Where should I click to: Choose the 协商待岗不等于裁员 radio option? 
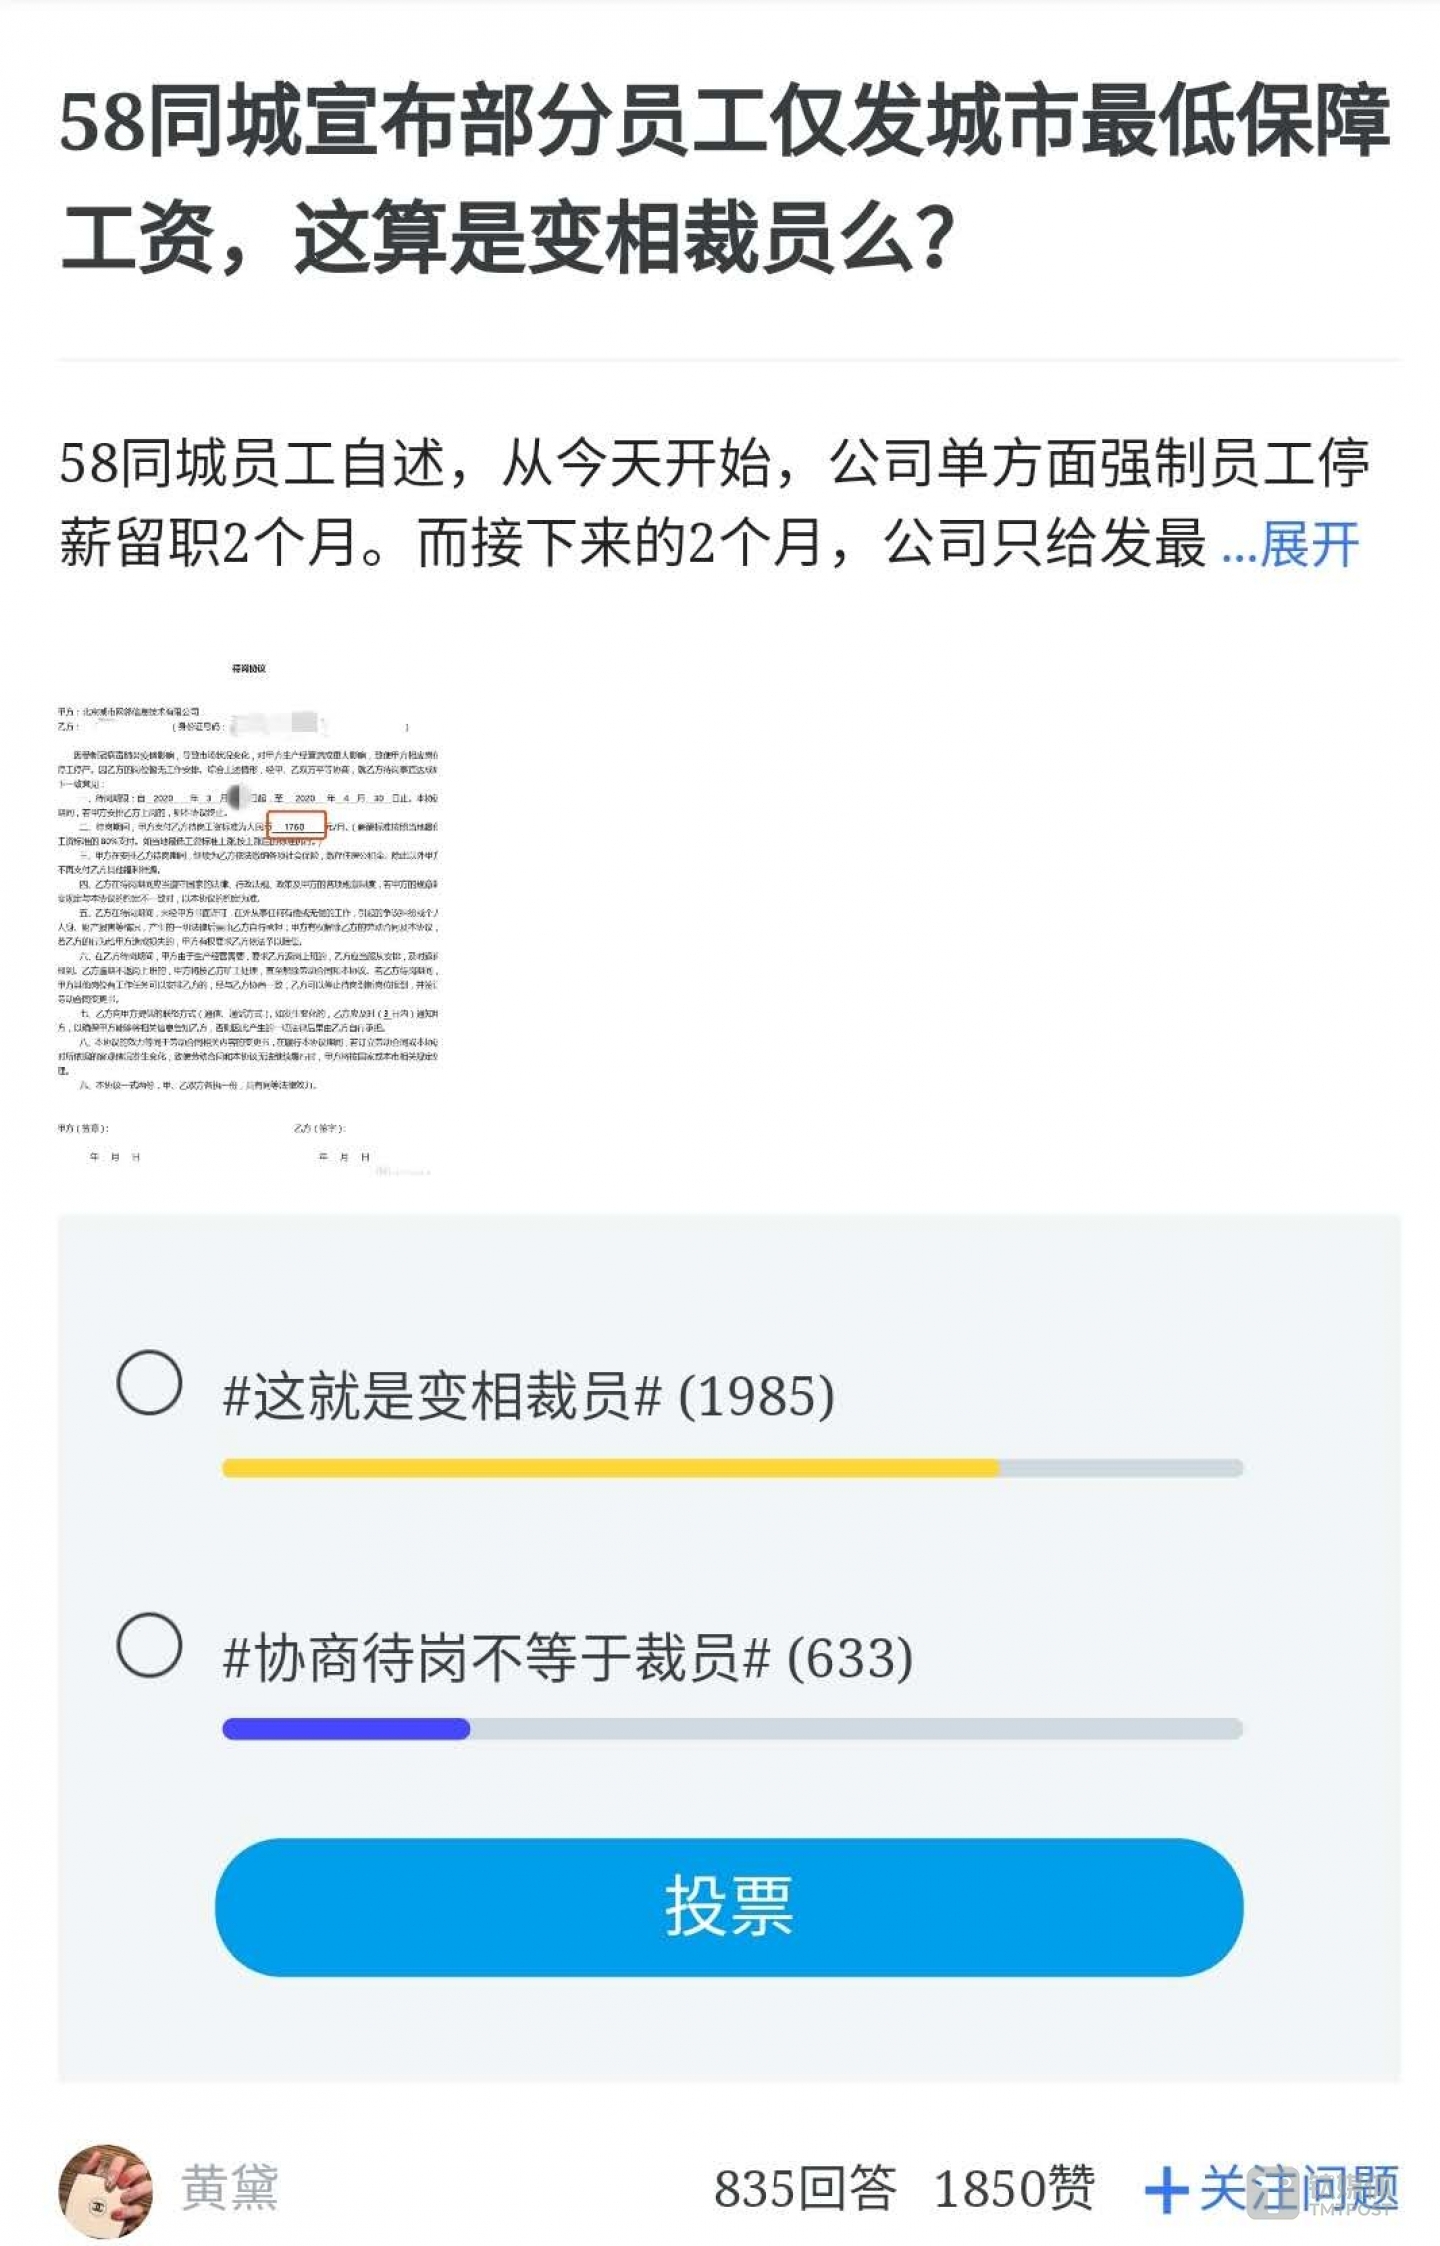pyautogui.click(x=149, y=1644)
